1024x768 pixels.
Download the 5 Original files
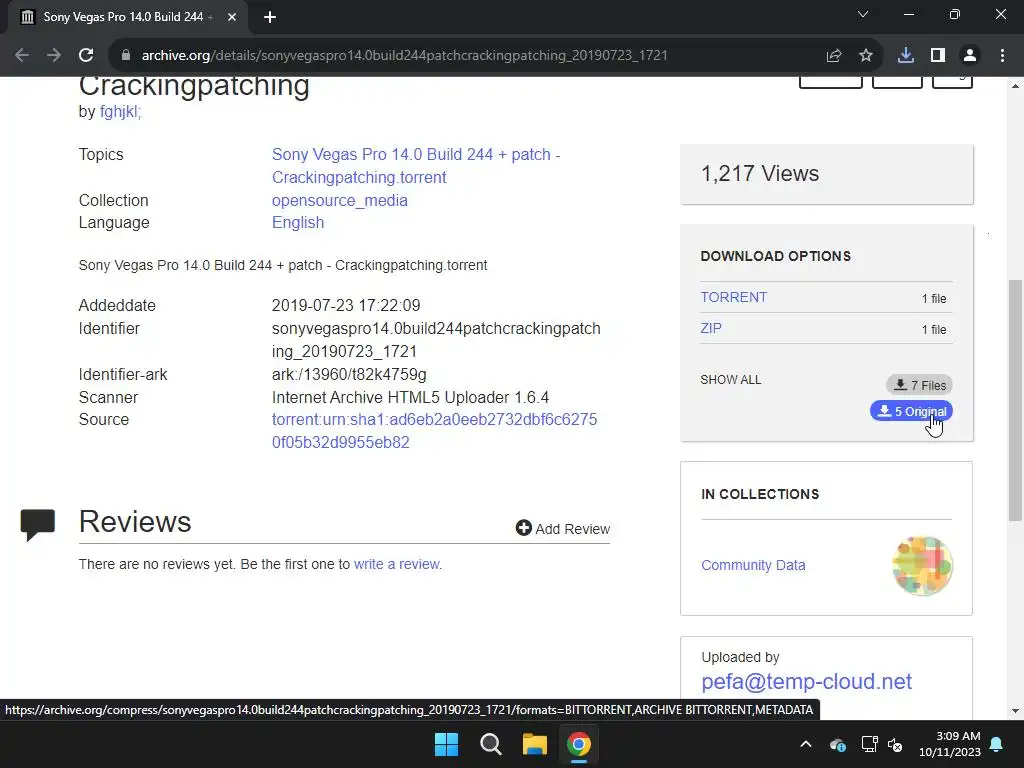coord(911,411)
